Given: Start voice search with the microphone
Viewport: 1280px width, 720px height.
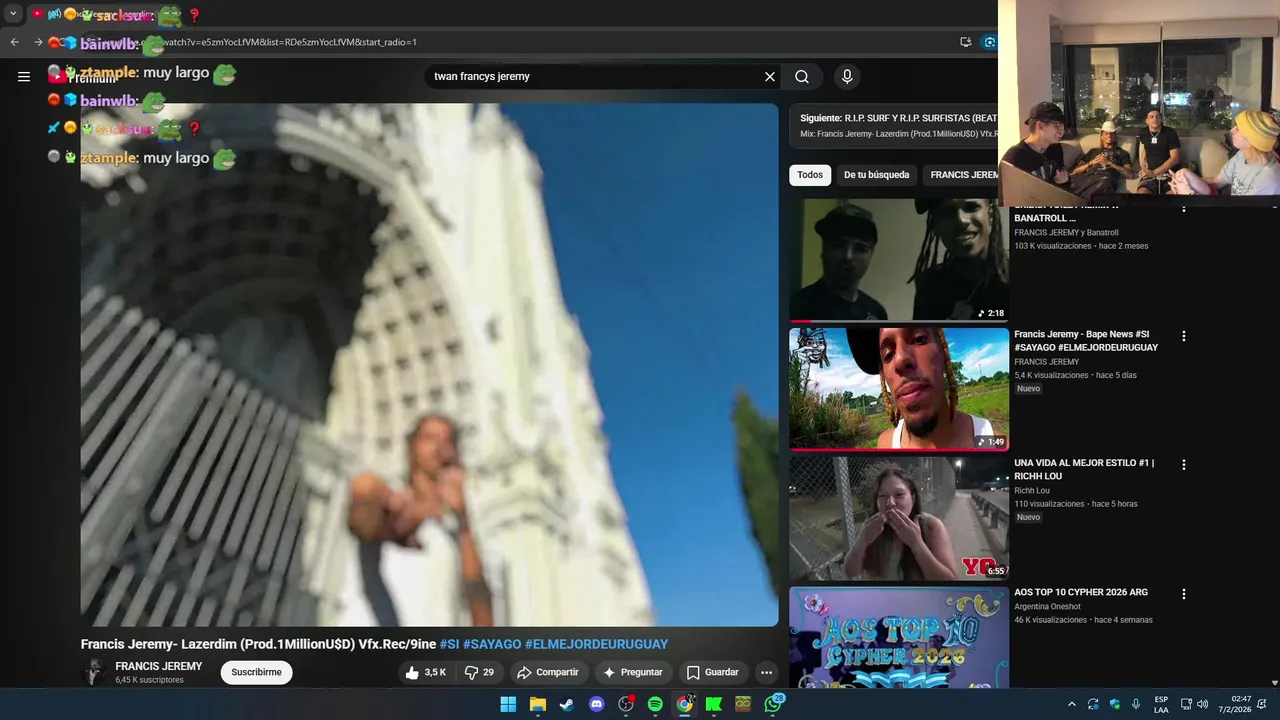Looking at the screenshot, I should (847, 77).
